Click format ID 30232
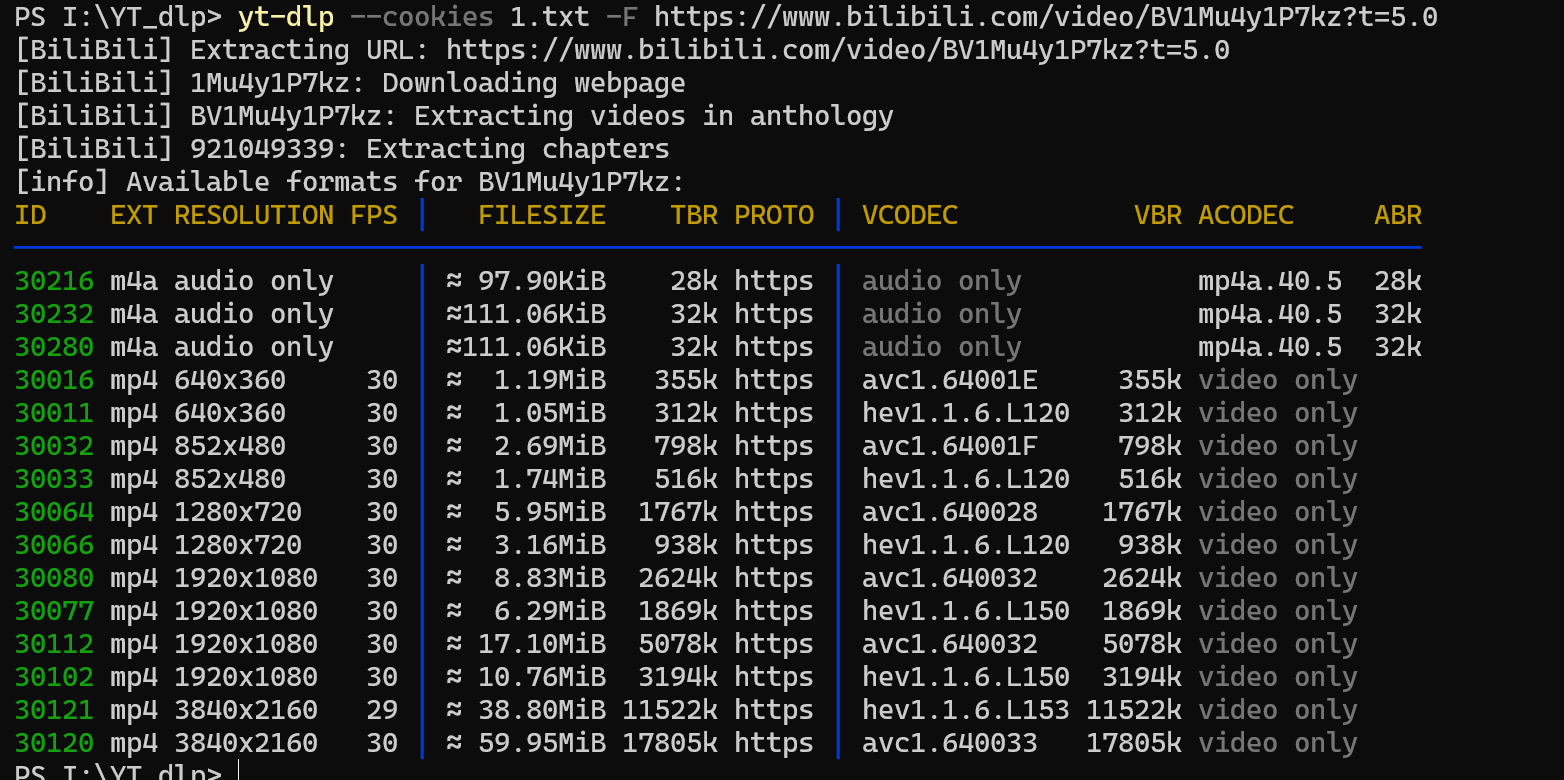Screen dimensions: 1564x780 tap(54, 314)
